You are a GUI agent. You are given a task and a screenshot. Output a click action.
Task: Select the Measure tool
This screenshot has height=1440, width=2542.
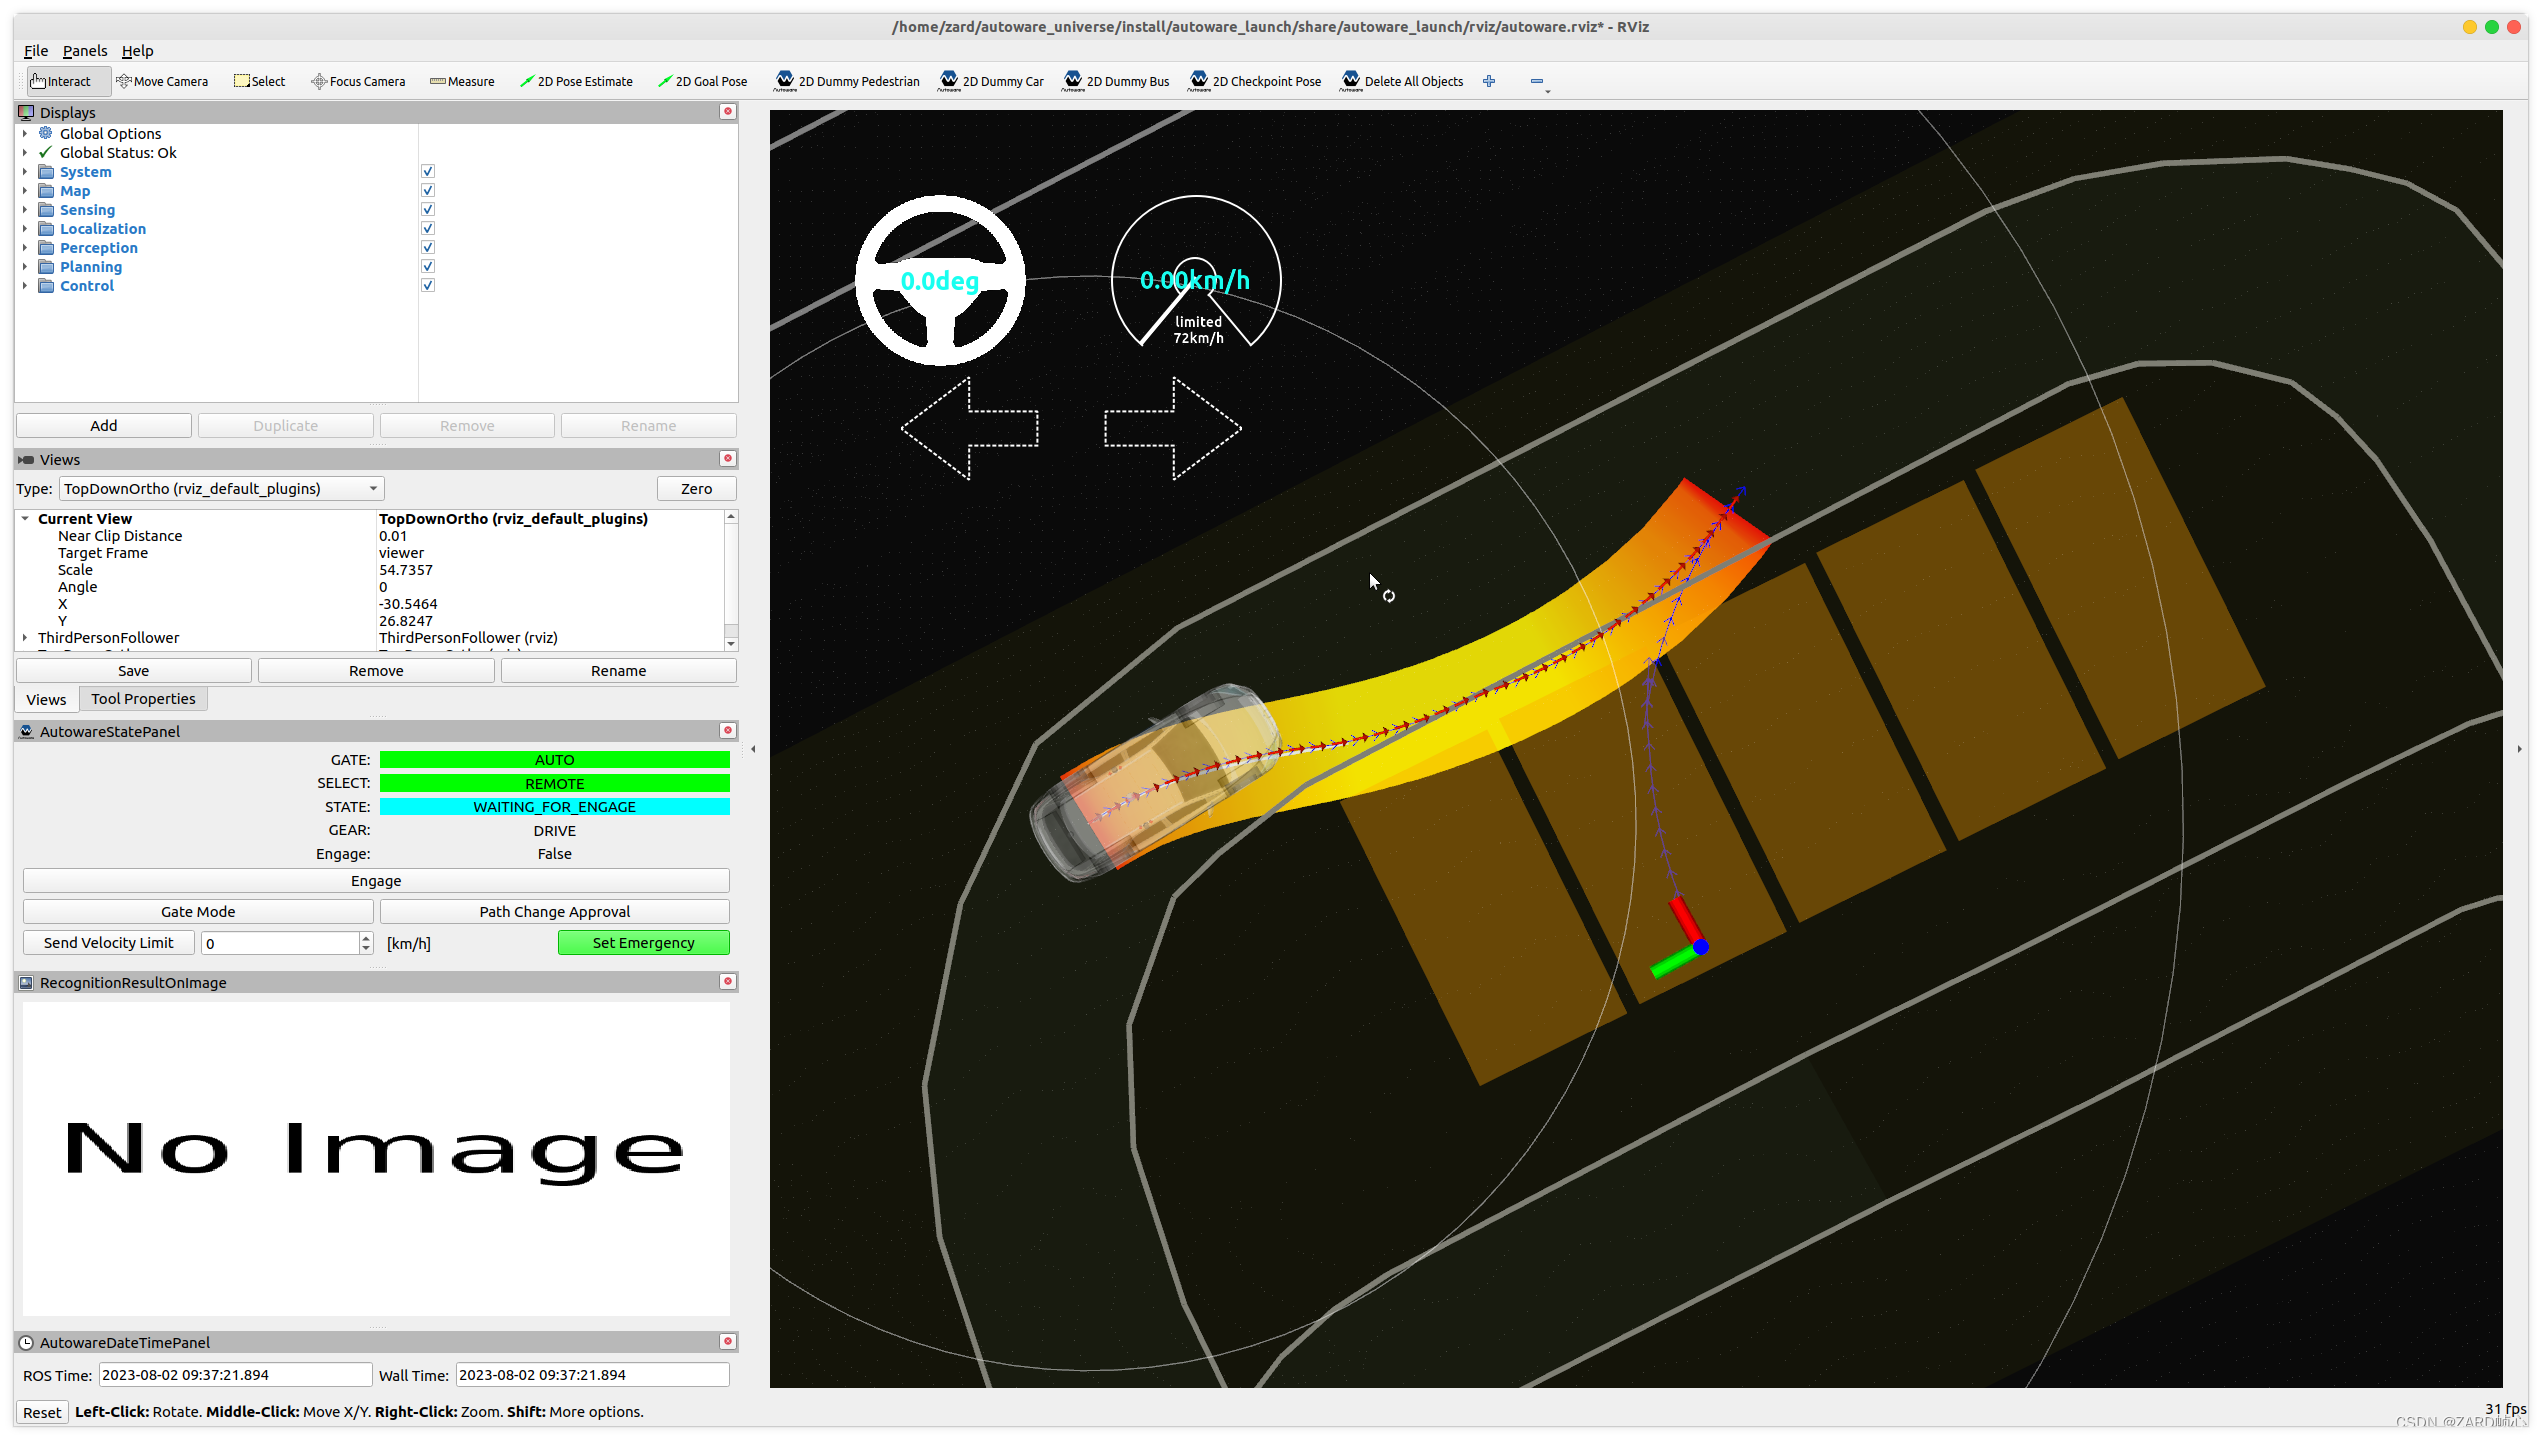[x=462, y=81]
